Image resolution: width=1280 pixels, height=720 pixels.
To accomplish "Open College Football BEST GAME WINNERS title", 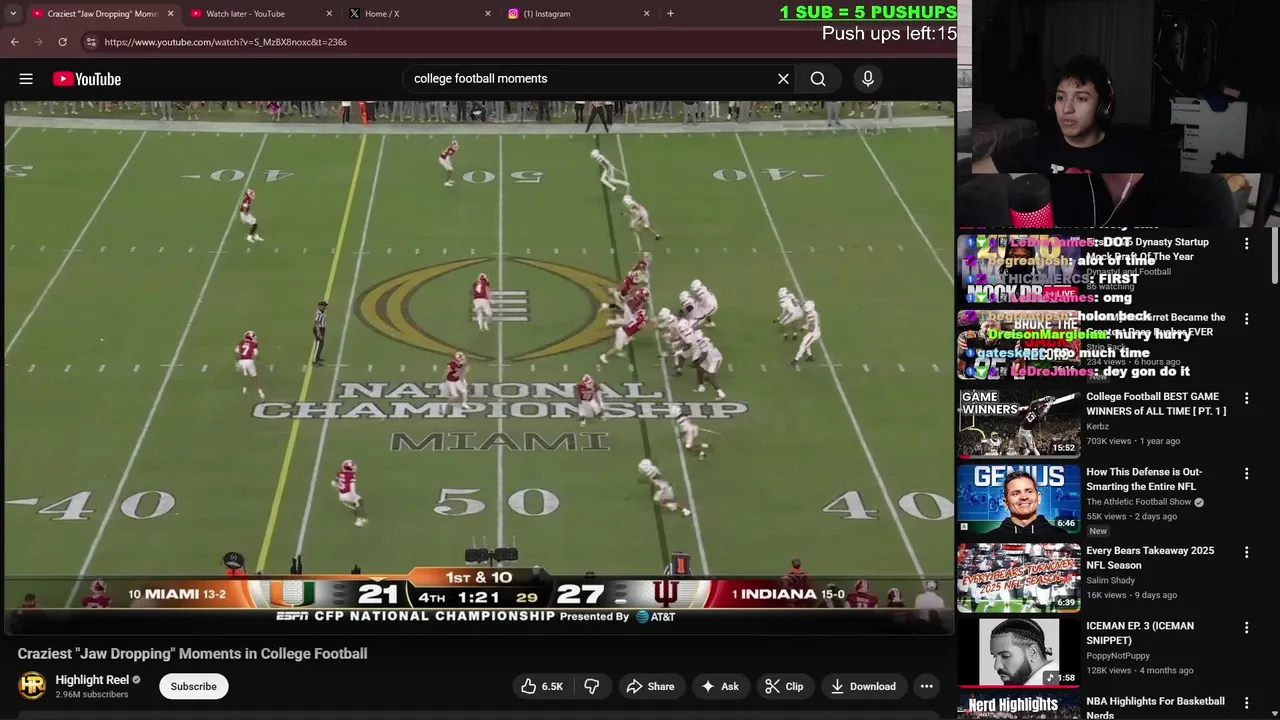I will point(1156,404).
